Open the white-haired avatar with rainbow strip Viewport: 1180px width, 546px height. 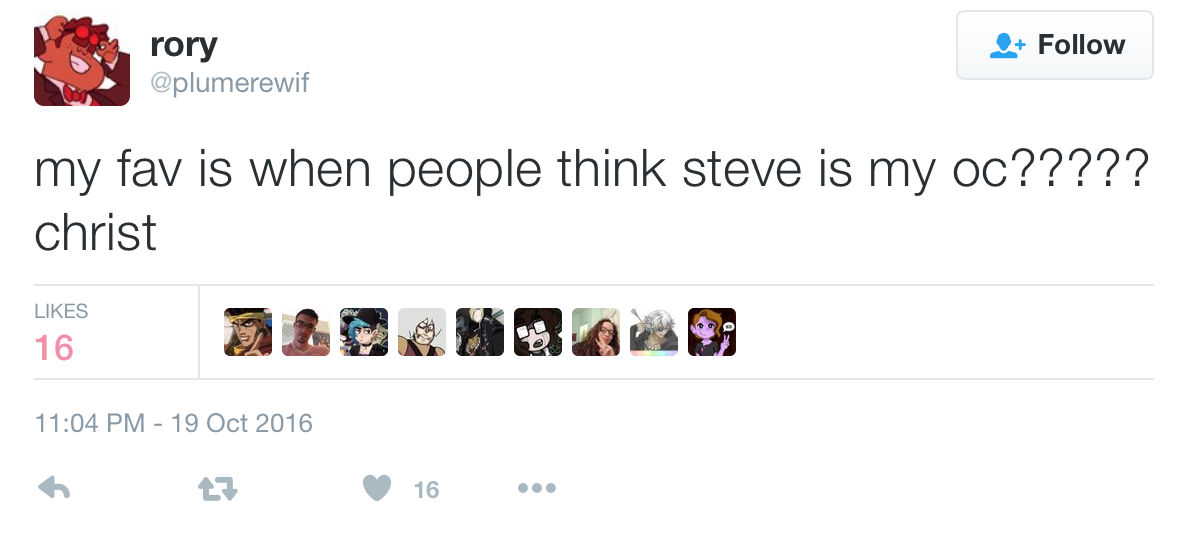pyautogui.click(x=654, y=332)
